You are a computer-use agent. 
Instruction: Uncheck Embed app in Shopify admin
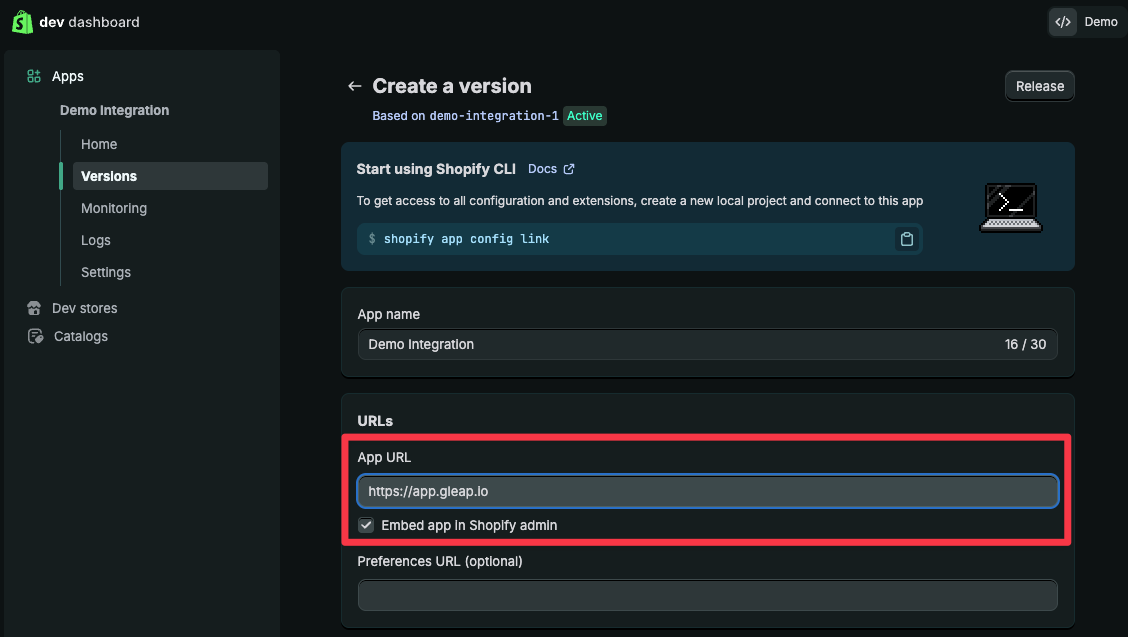pos(366,525)
